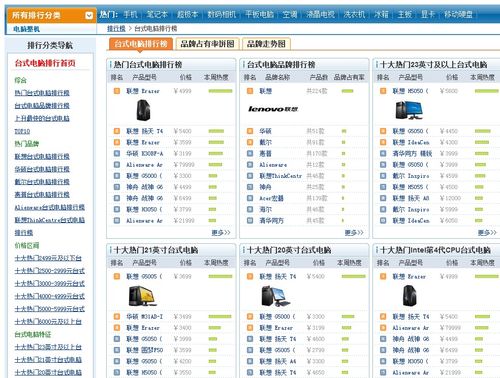
Task: Open Alienware ¥79999 in 热门台式电脑排行榜
Action: [x=144, y=165]
